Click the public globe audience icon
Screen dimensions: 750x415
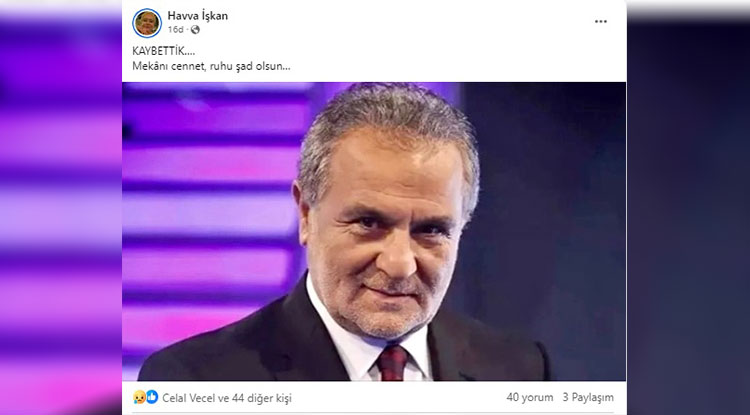pos(195,30)
